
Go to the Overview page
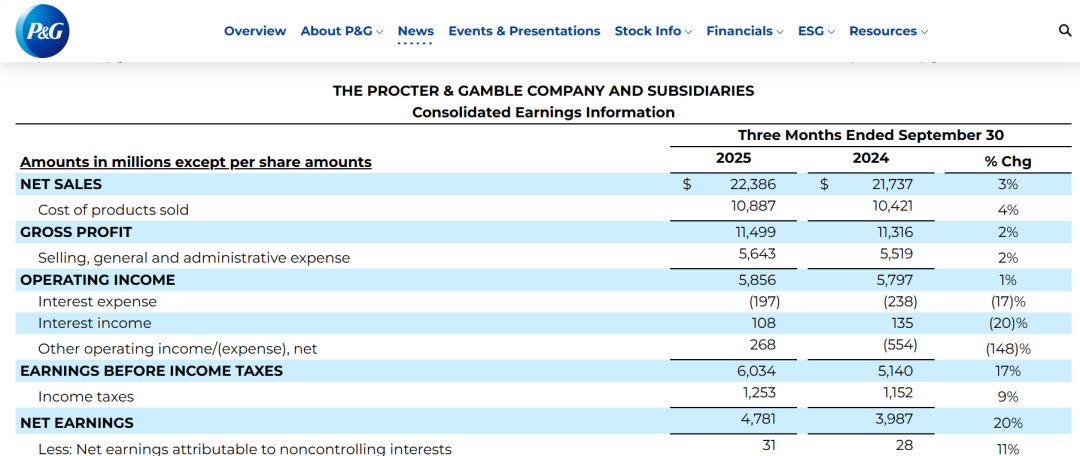coord(255,31)
